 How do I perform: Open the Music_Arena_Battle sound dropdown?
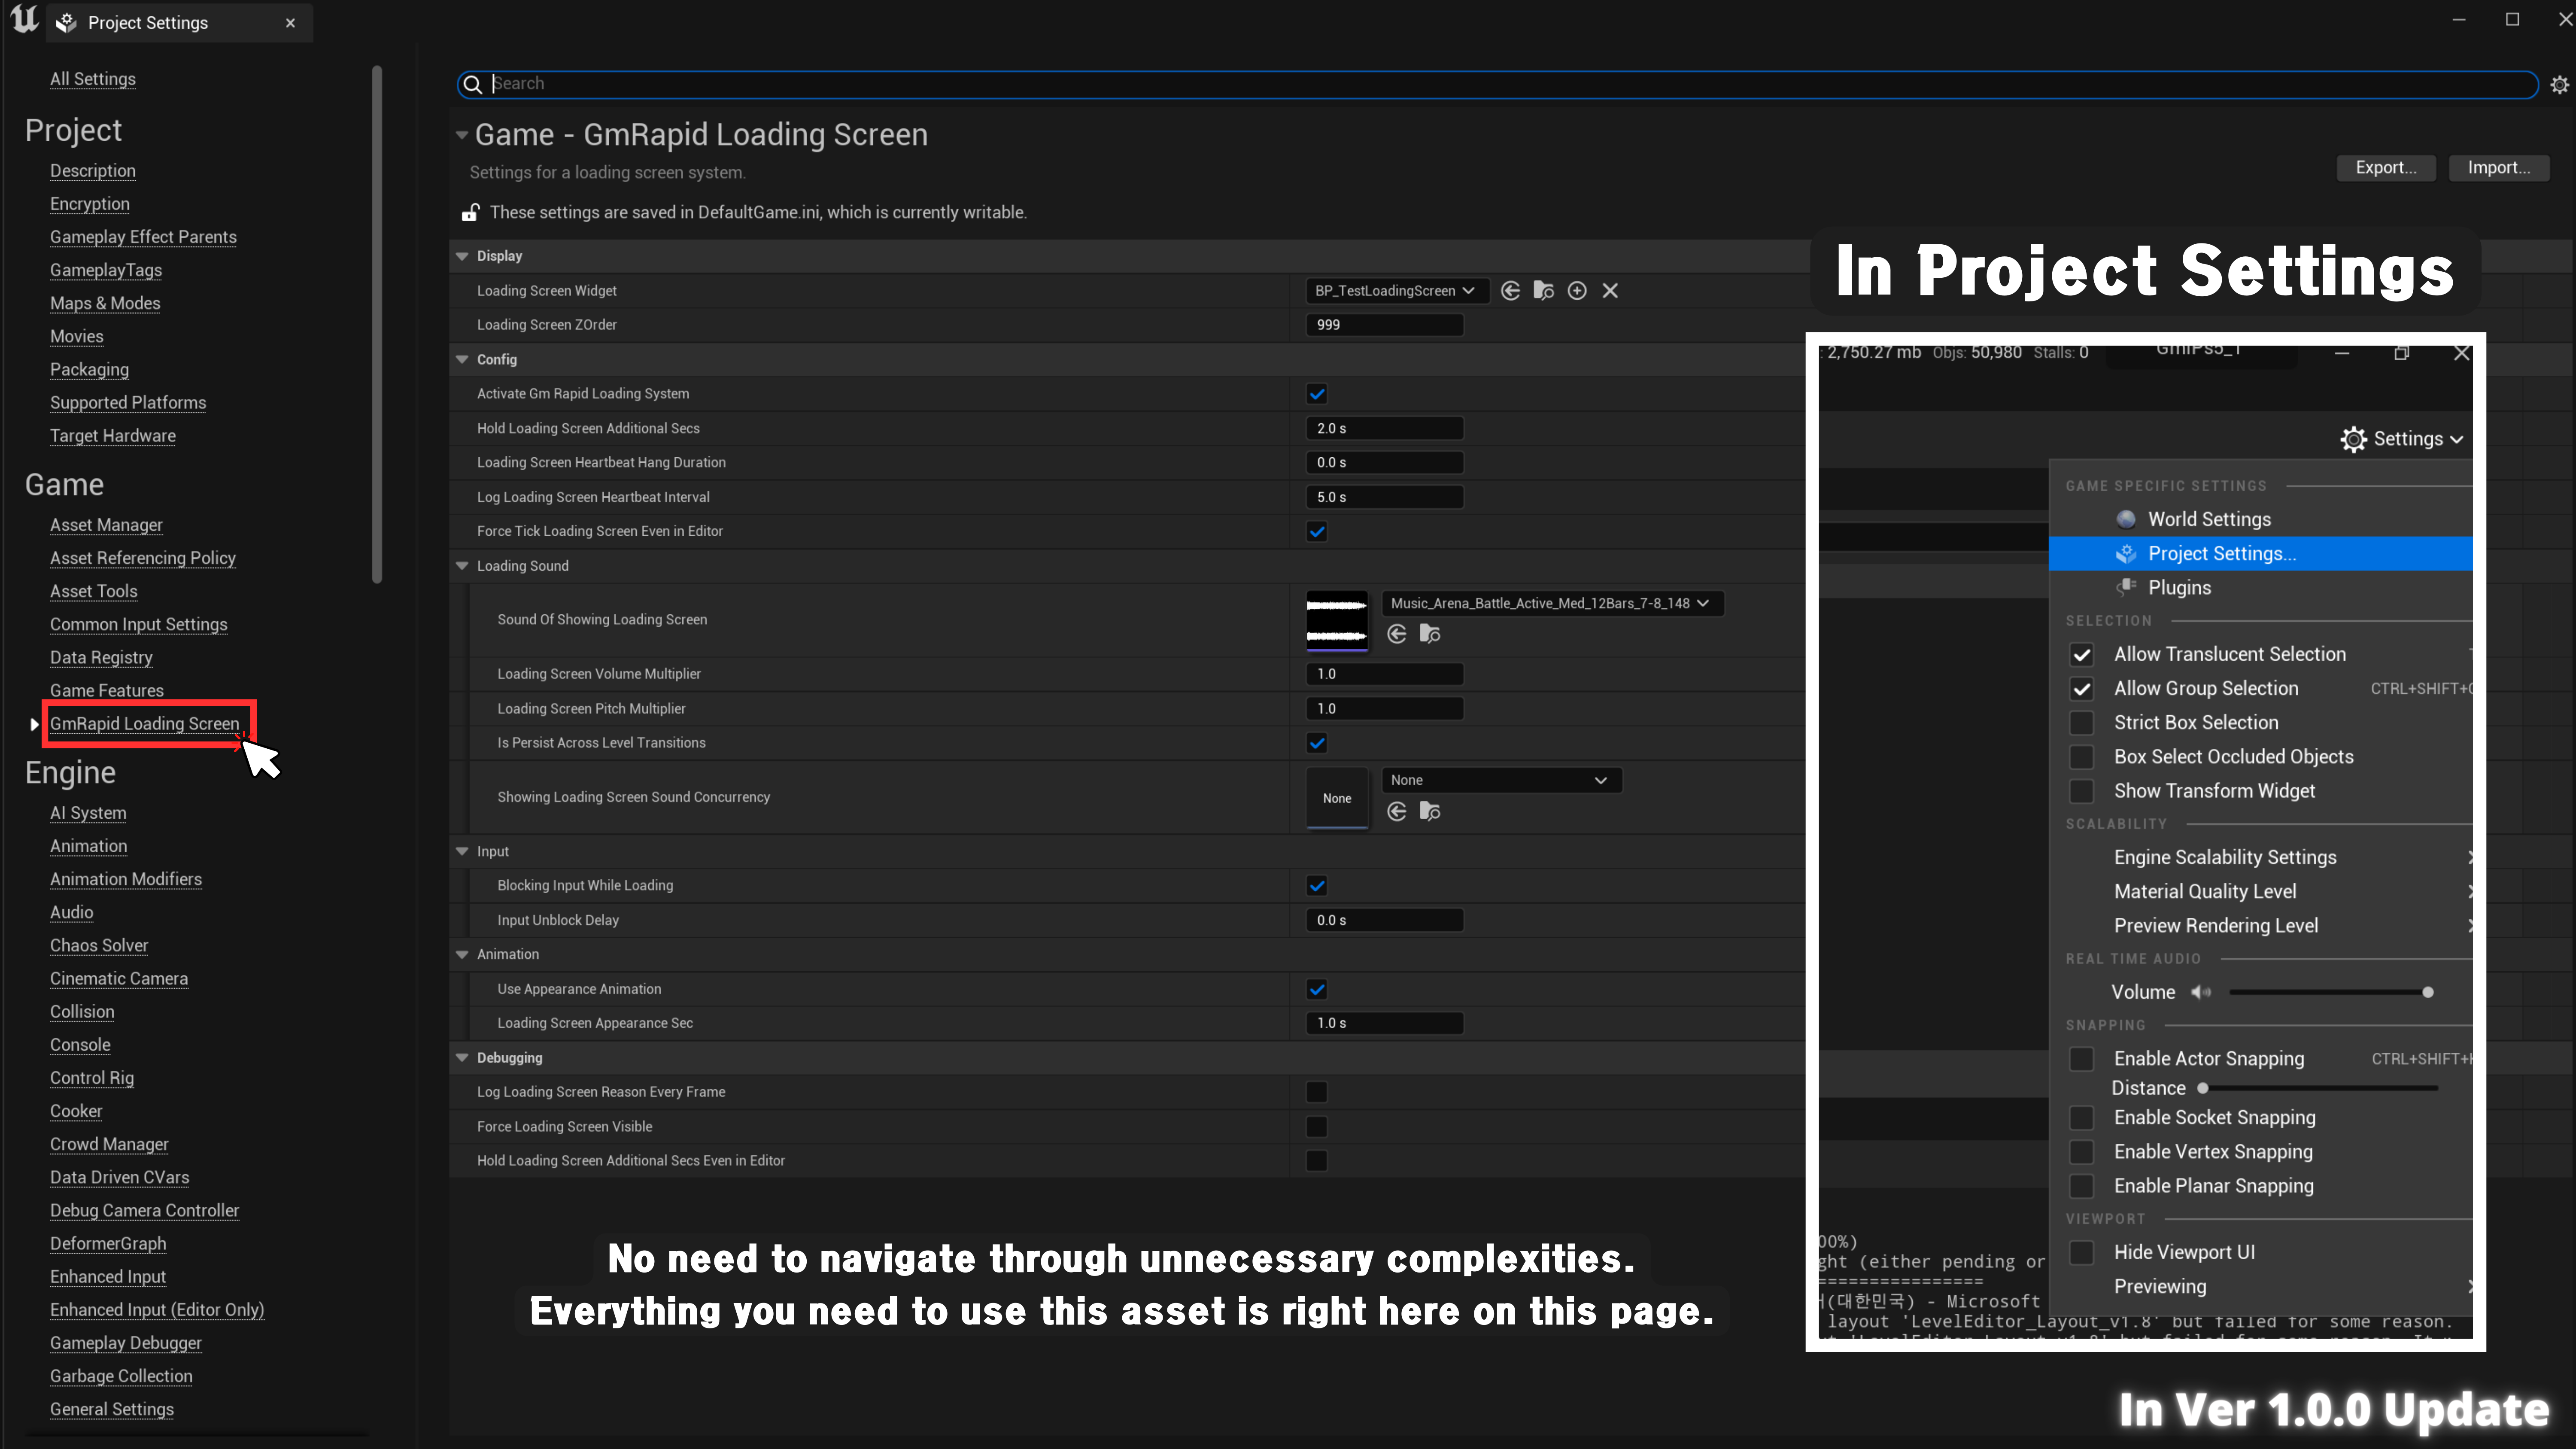pyautogui.click(x=1551, y=603)
